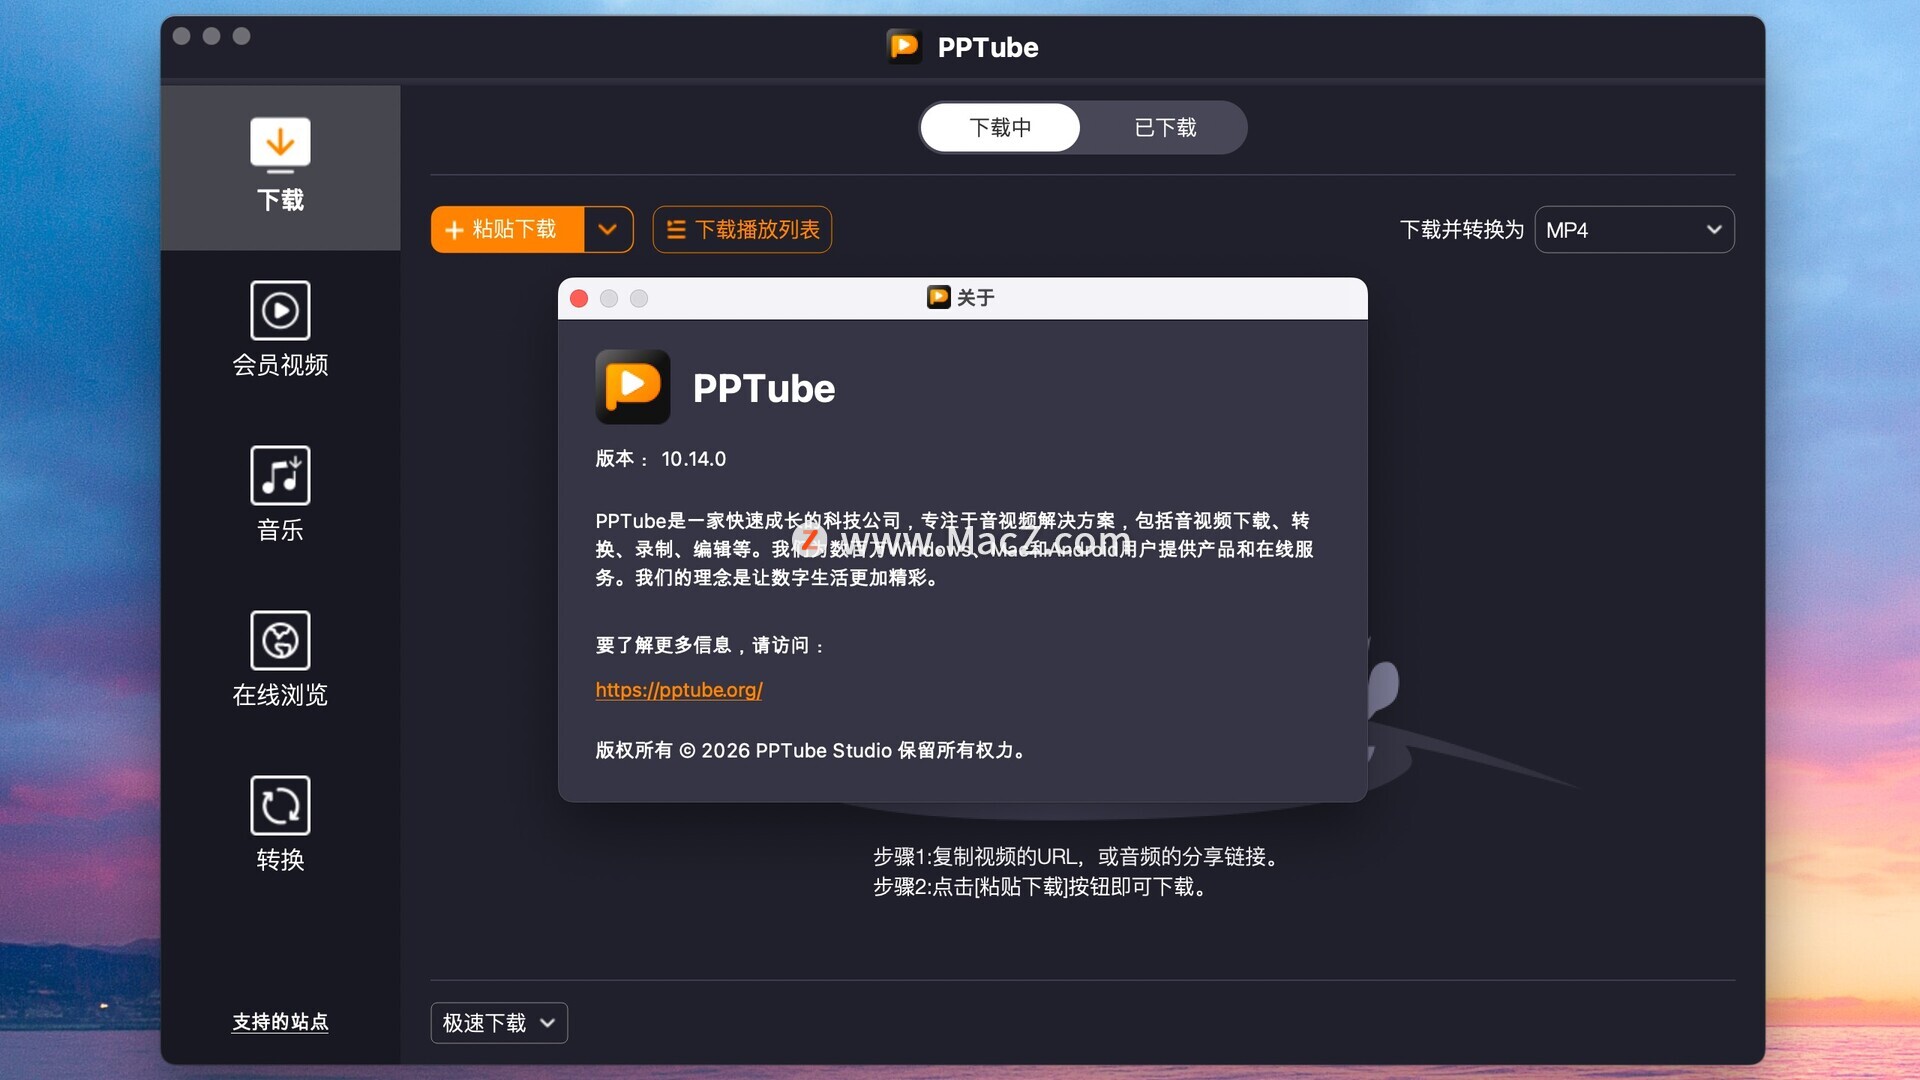Open the https://pptube.org/ link
1920x1080 pixels.
coord(679,690)
